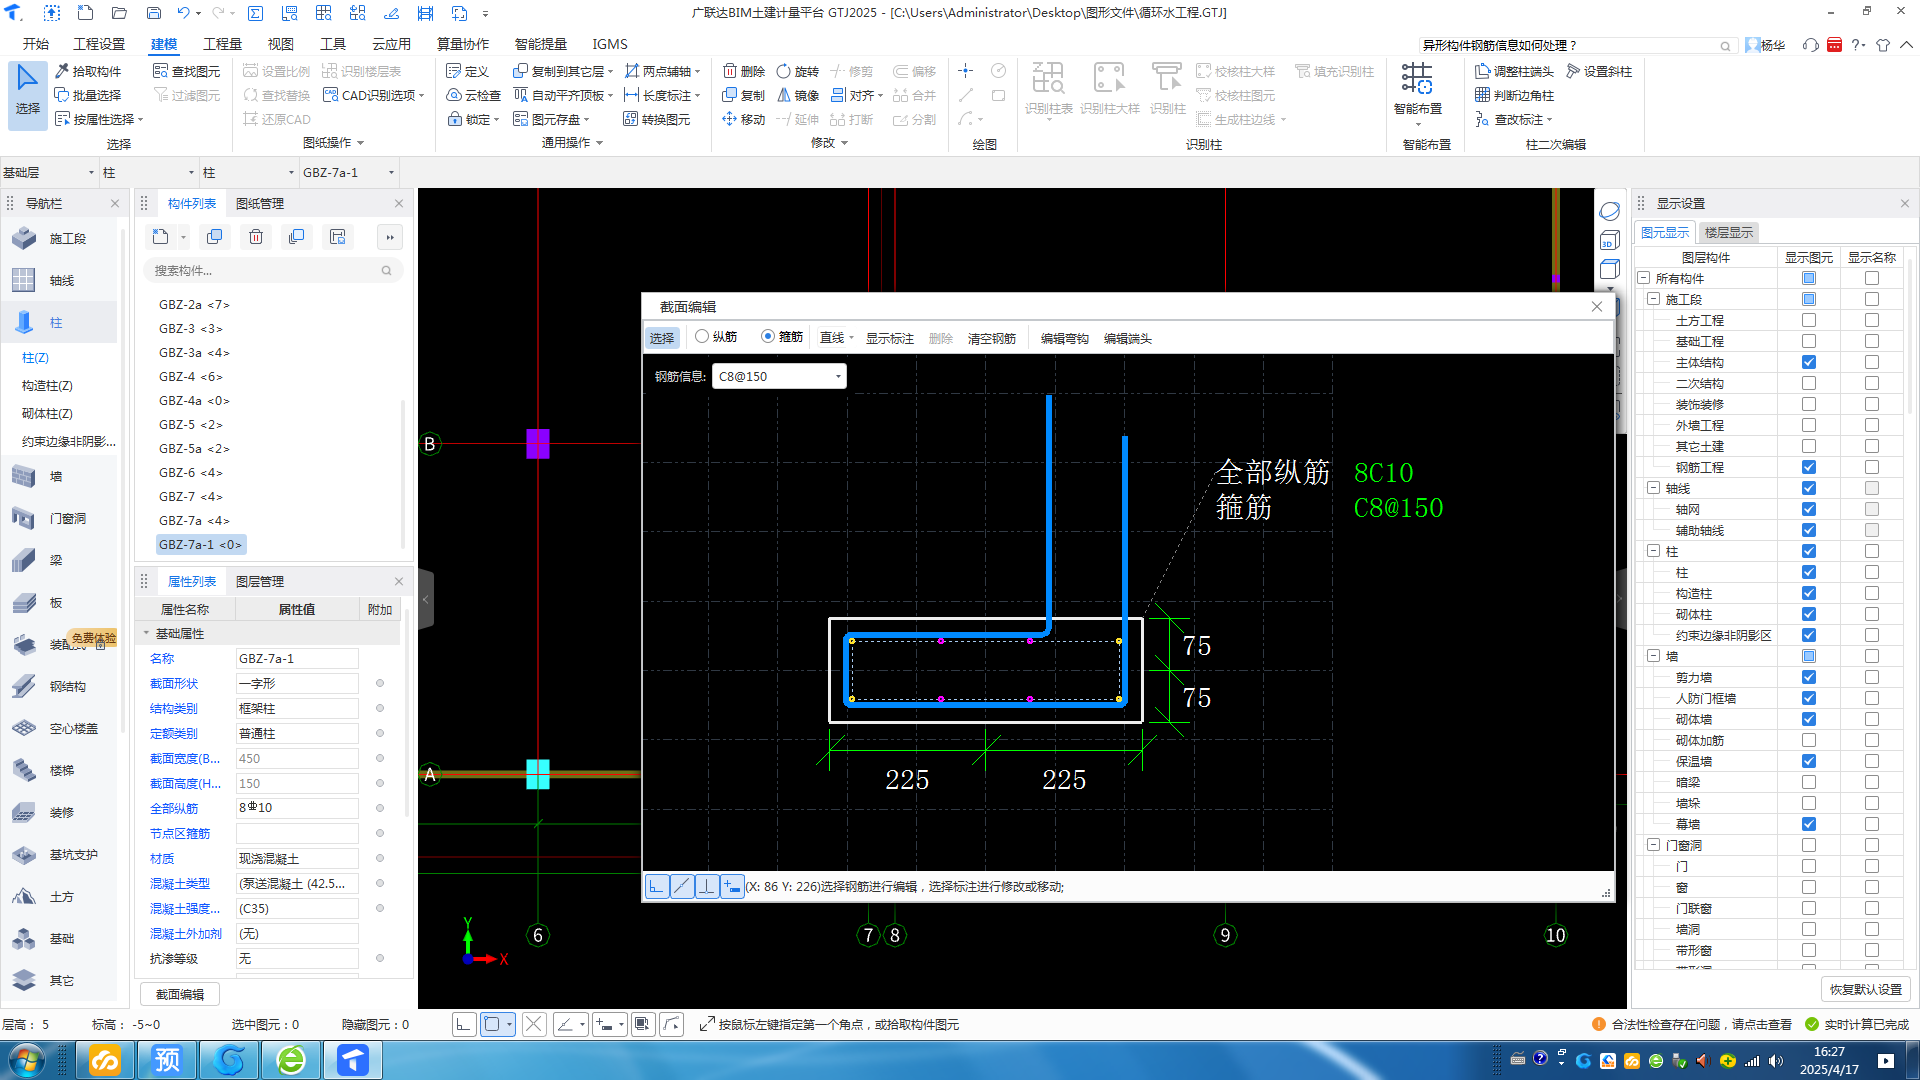Switch to 图纸管理 tab
Screen dimensions: 1920x1080
(260, 203)
